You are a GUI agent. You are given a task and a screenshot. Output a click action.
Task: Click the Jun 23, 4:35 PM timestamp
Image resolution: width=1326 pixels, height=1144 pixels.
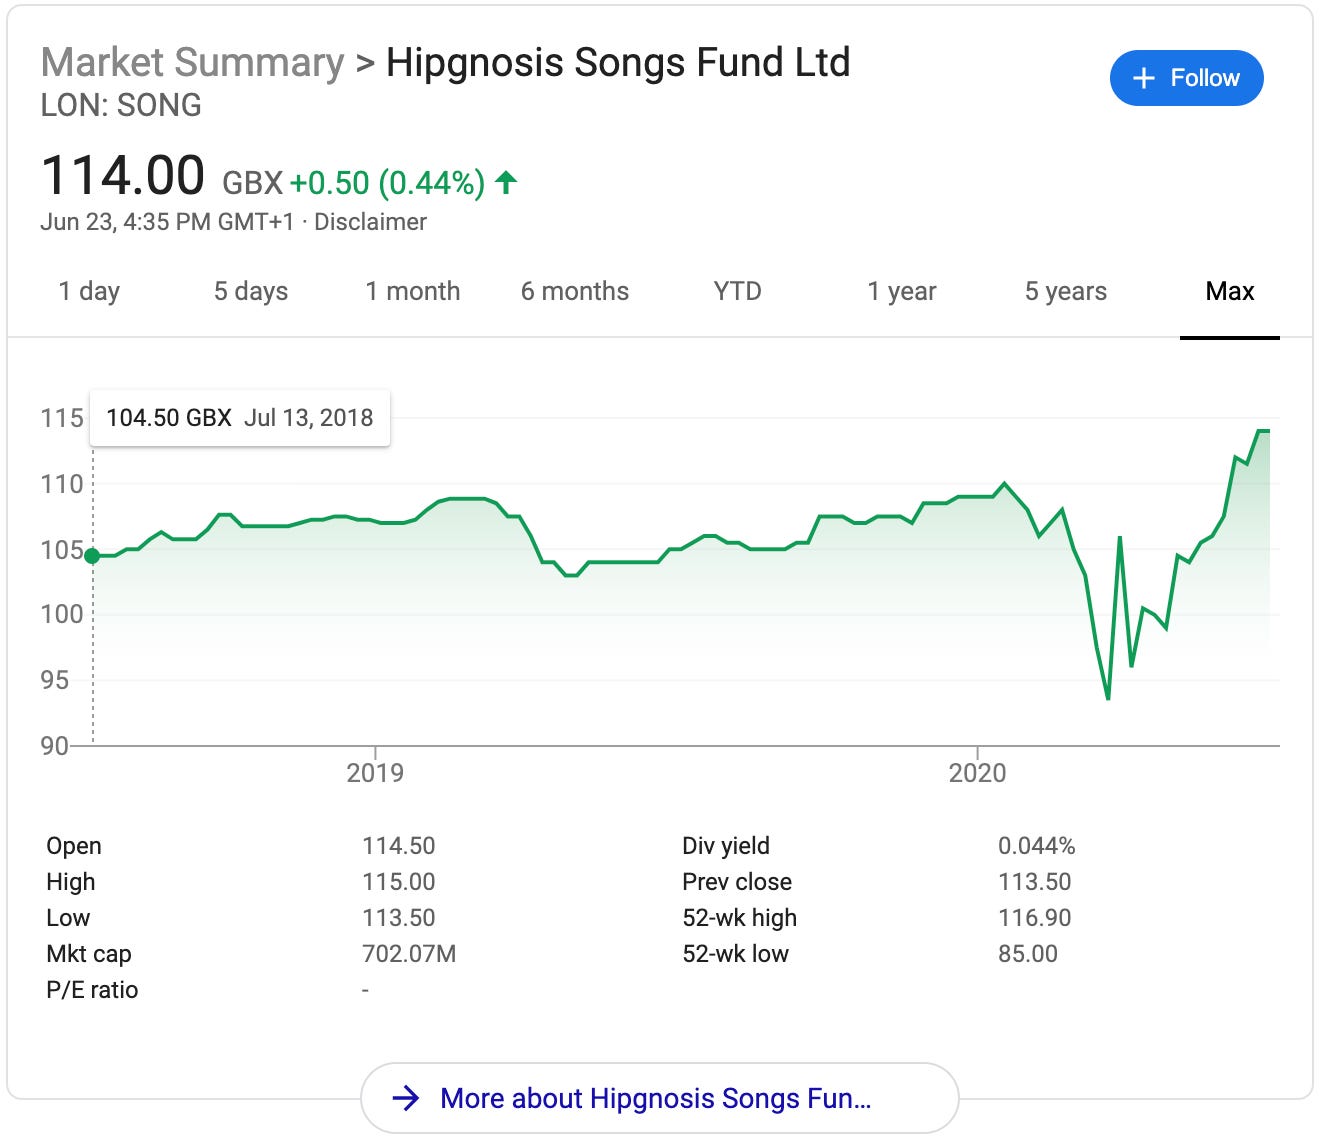167,222
